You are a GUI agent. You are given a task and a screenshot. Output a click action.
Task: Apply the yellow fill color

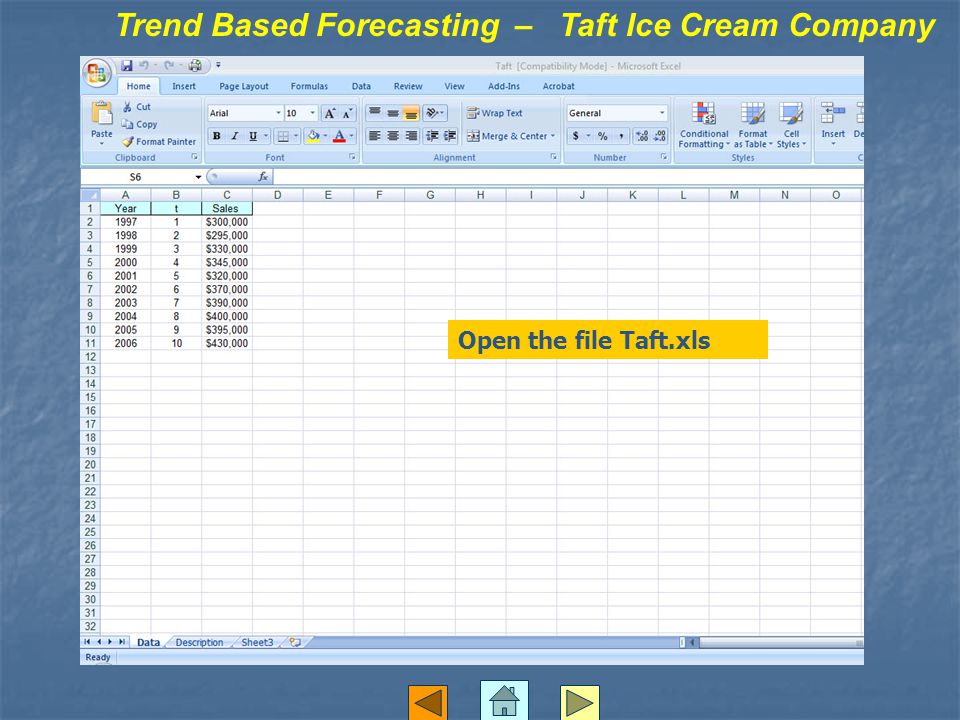coord(313,136)
